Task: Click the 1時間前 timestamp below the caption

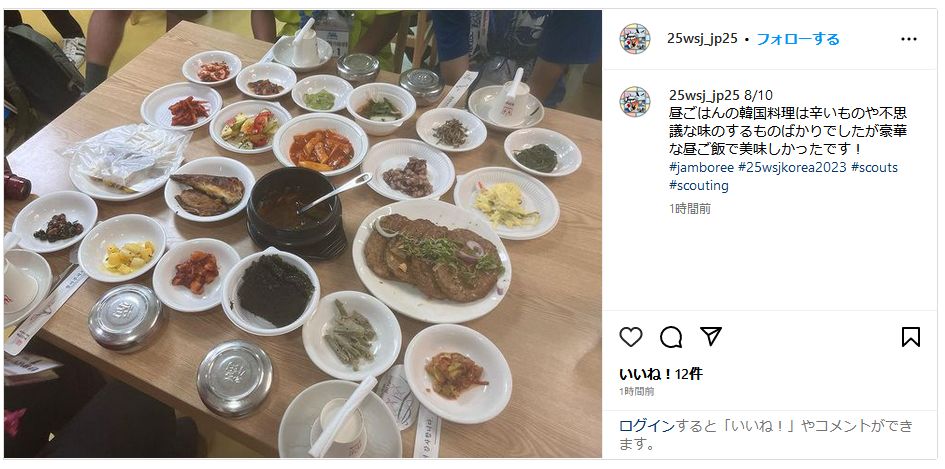Action: tap(689, 209)
